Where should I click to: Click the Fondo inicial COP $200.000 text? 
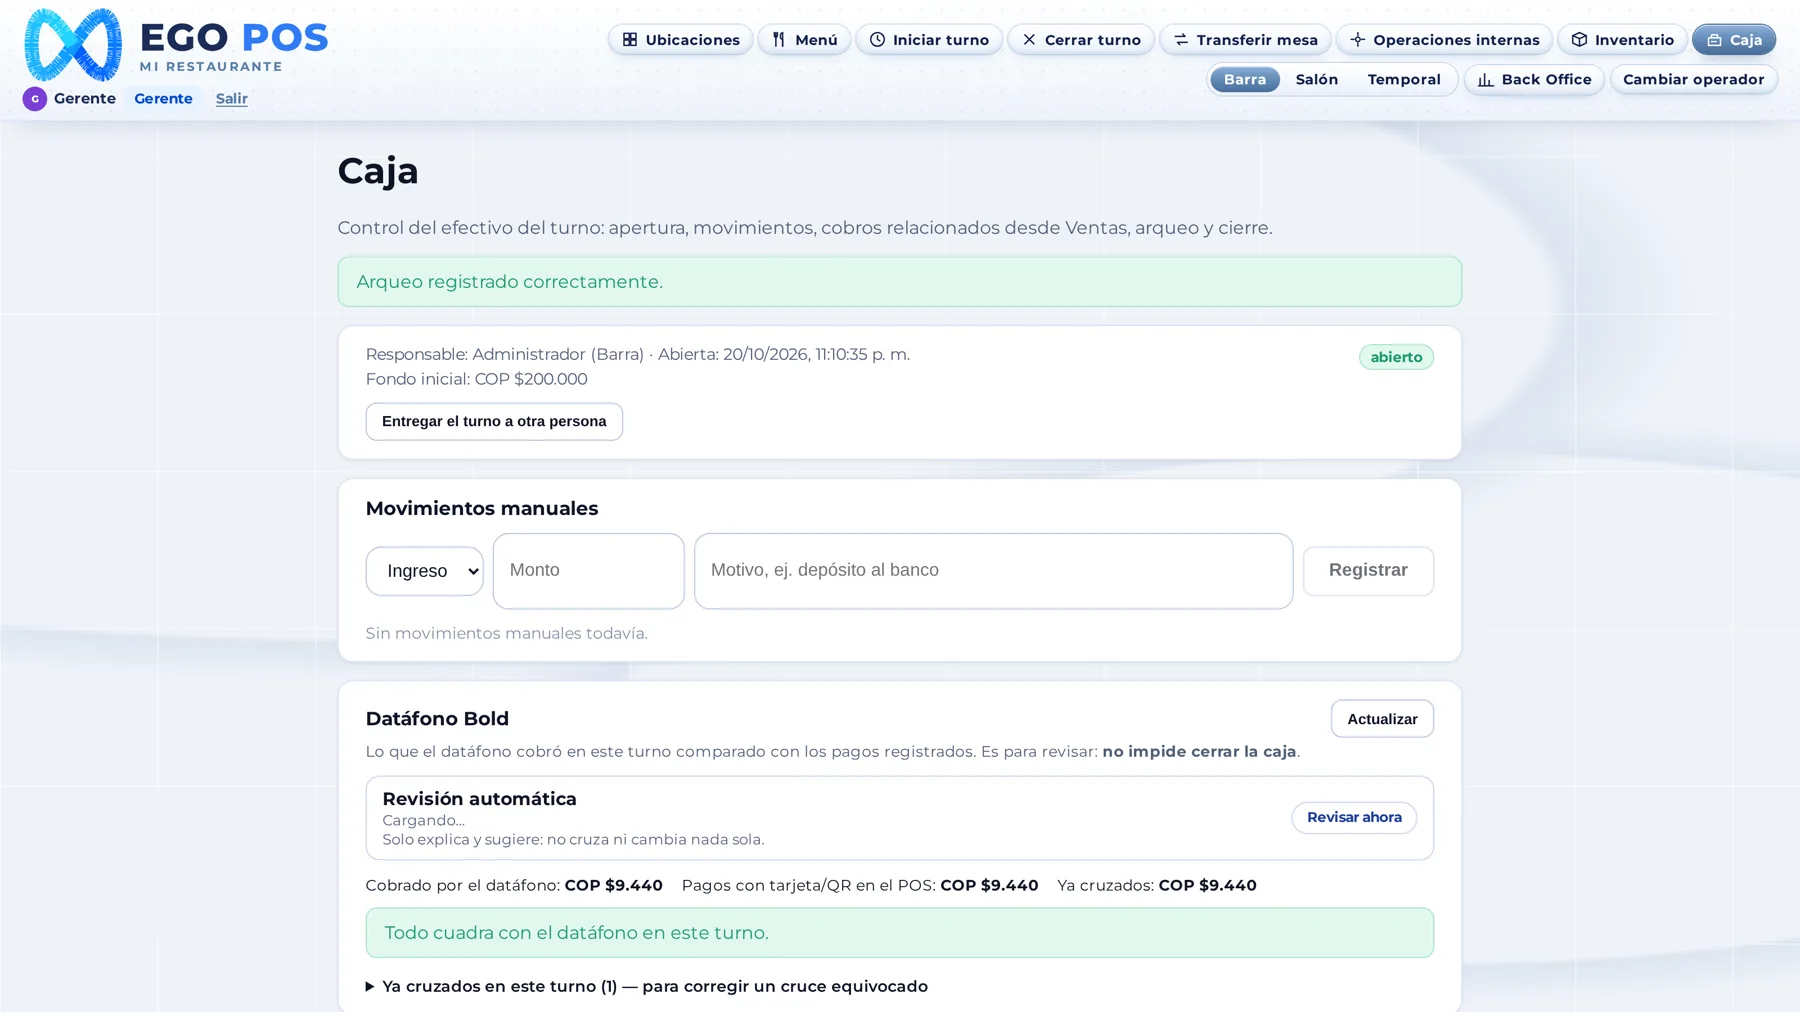click(x=476, y=379)
